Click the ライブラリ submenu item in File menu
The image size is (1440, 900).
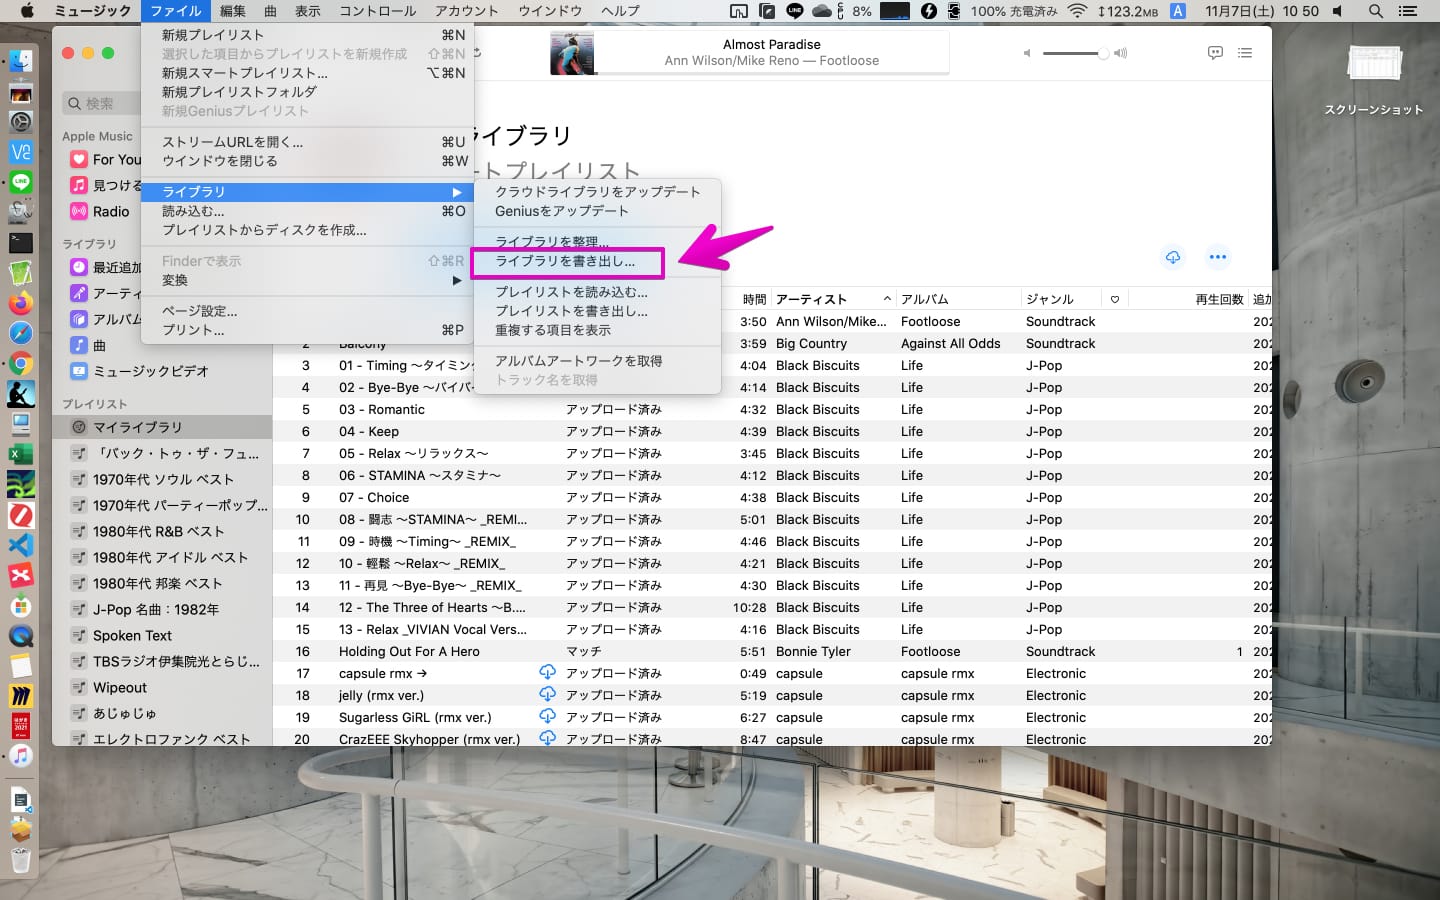tap(307, 191)
